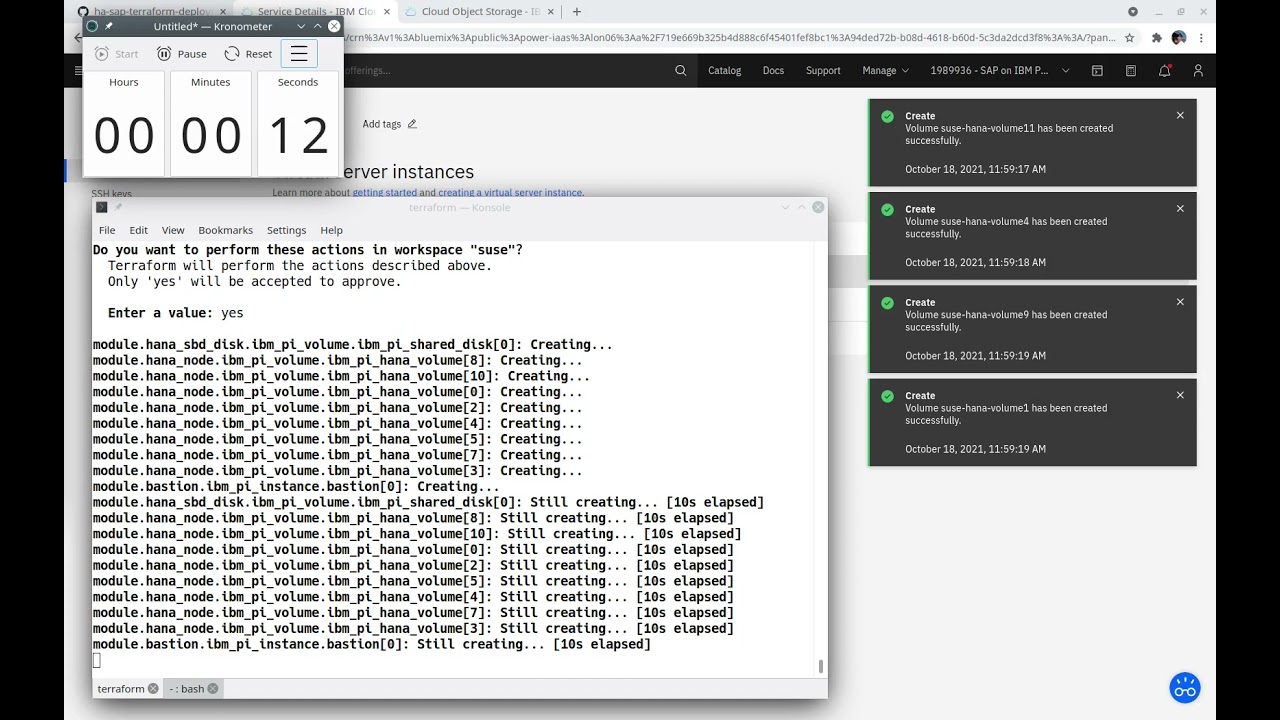Click the Add tags edit pencil
The image size is (1280, 720).
tap(412, 124)
